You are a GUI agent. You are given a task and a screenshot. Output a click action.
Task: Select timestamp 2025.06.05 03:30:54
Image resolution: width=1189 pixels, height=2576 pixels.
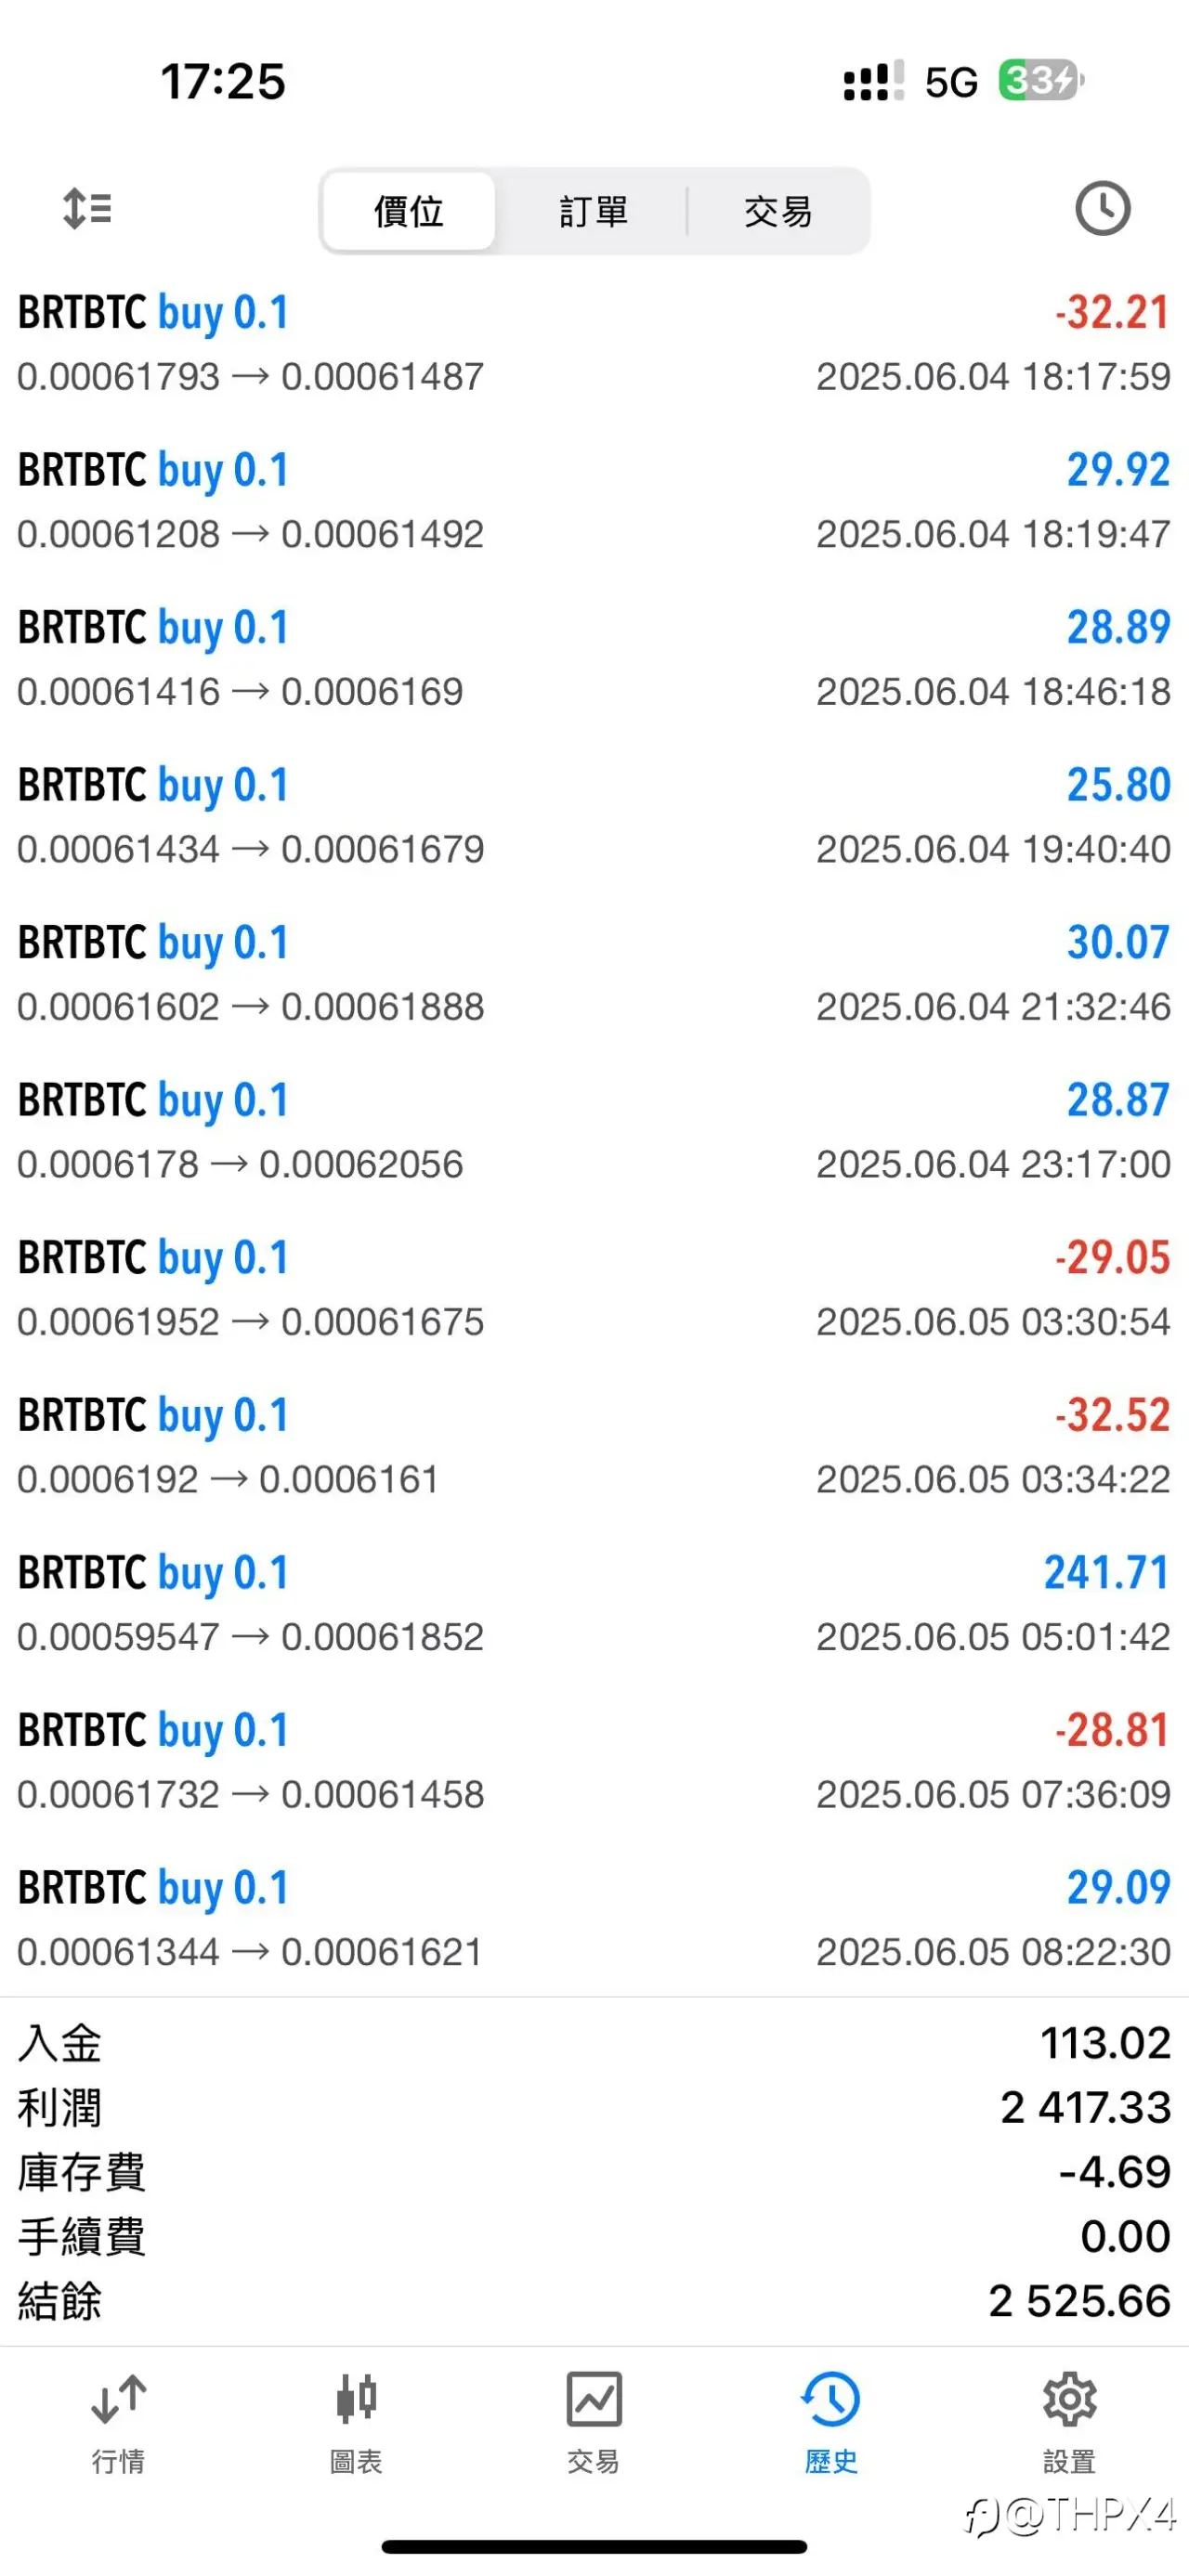[x=993, y=1322]
